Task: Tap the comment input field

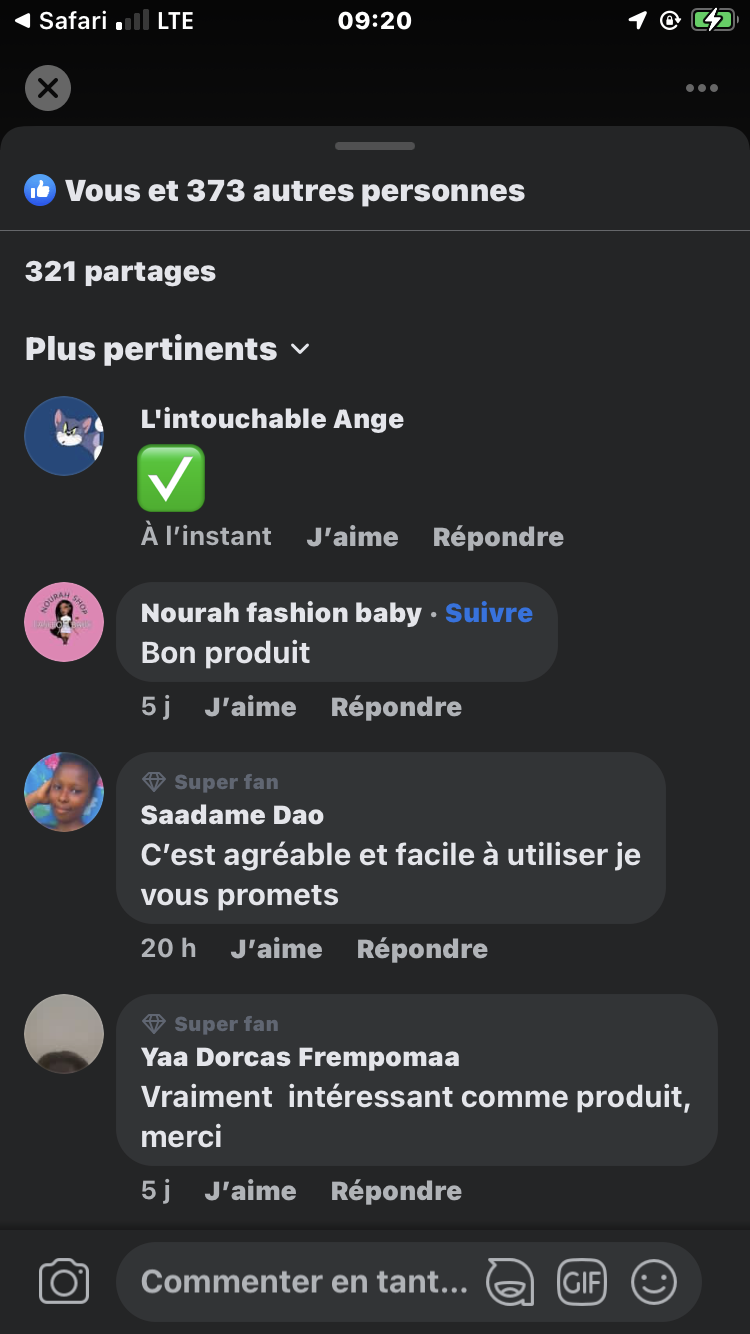Action: click(304, 1282)
